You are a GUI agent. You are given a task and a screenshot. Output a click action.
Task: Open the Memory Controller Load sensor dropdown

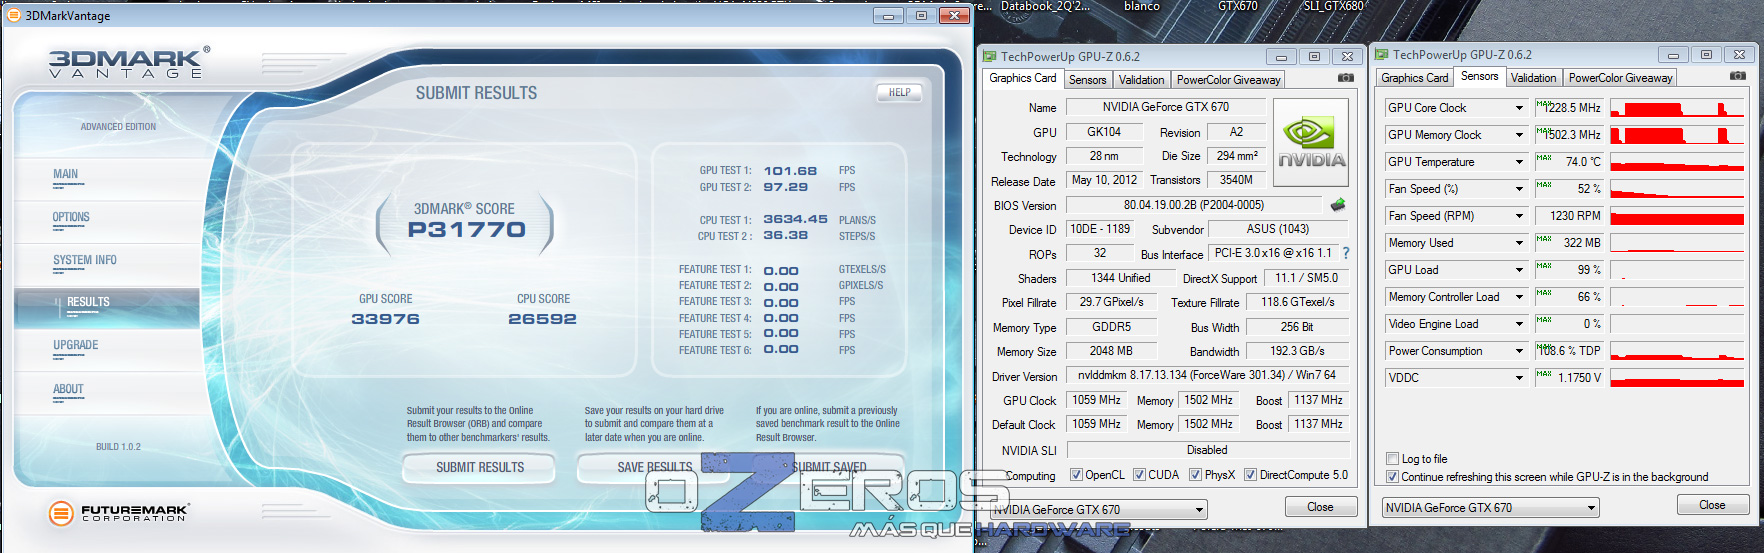click(x=1519, y=297)
